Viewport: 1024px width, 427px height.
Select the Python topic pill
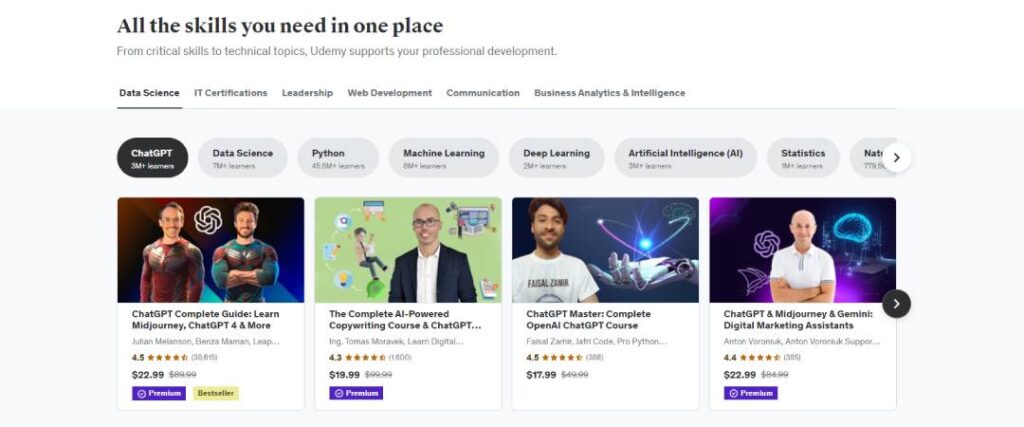338,158
